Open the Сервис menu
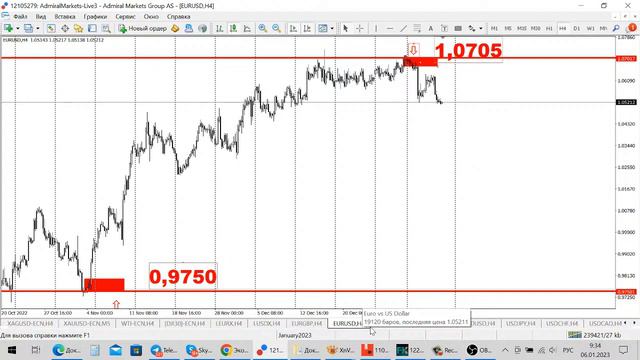The image size is (640, 360). pyautogui.click(x=125, y=17)
